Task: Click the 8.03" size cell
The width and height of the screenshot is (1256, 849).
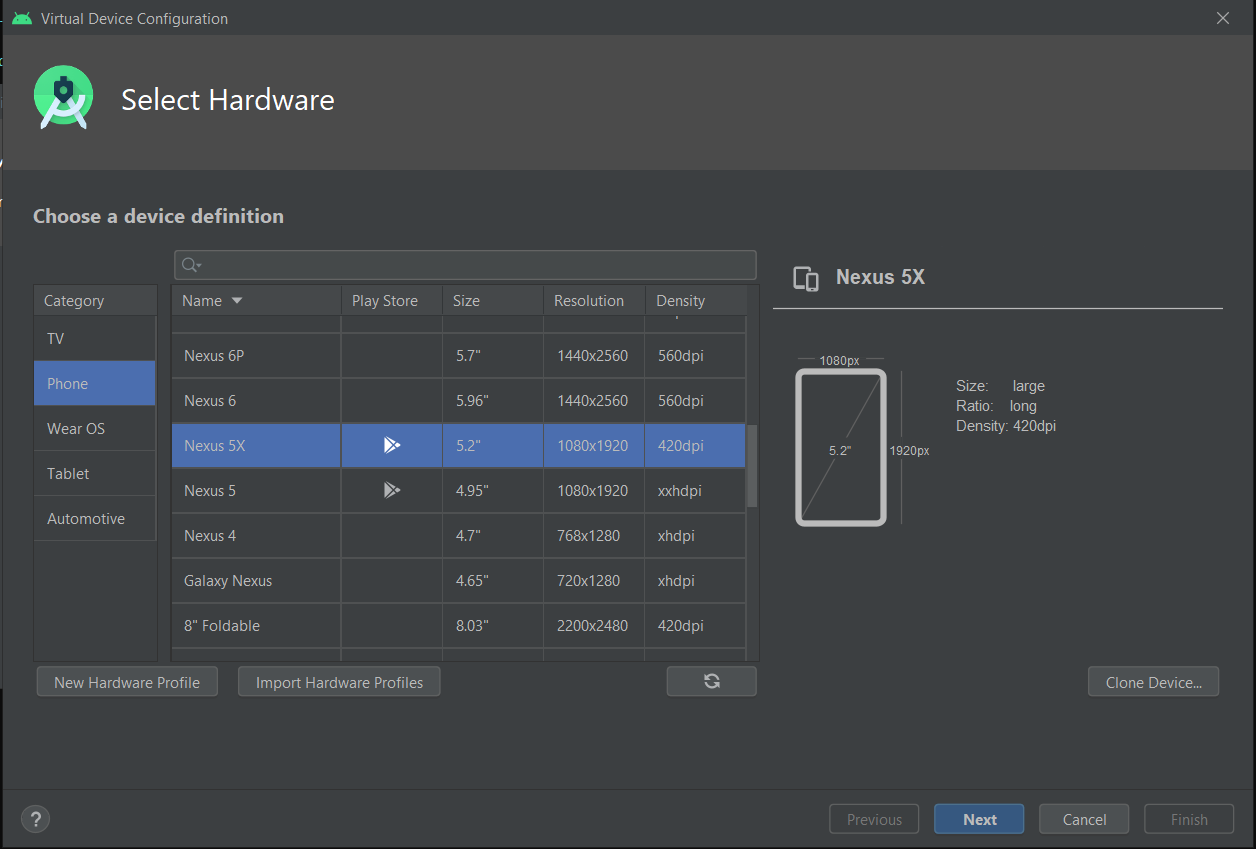Action: (x=493, y=625)
